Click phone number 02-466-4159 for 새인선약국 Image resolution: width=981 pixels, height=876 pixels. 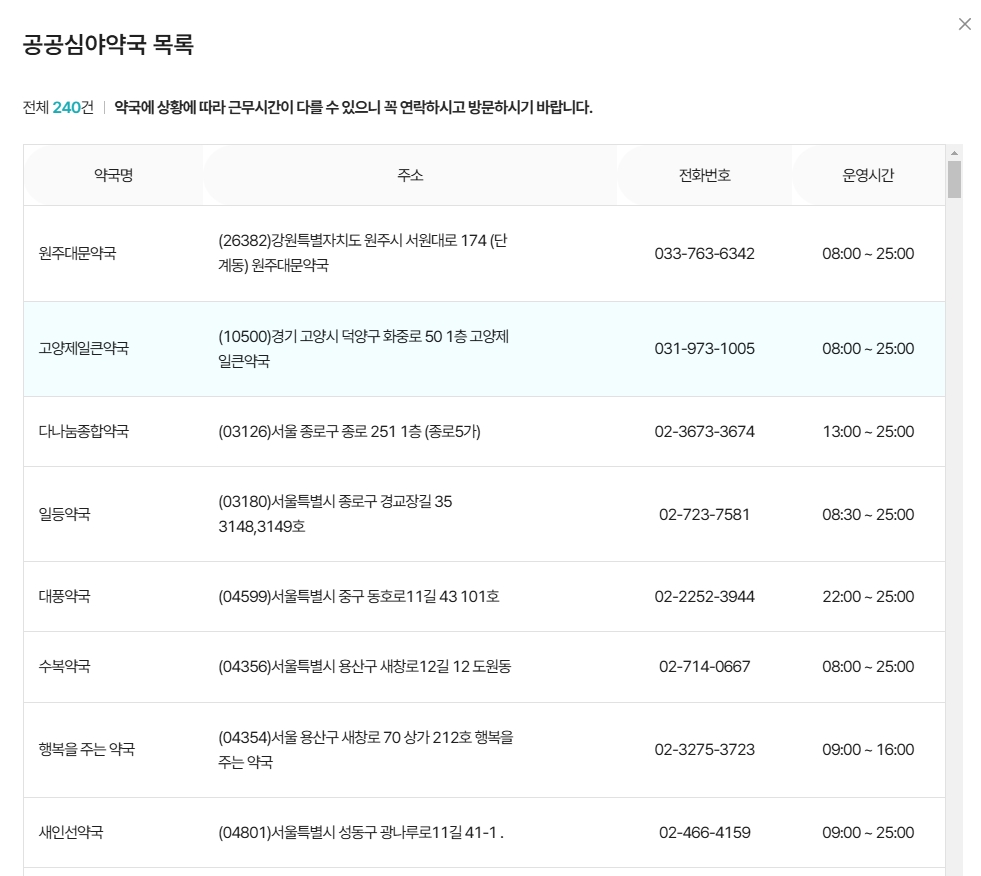pos(704,831)
